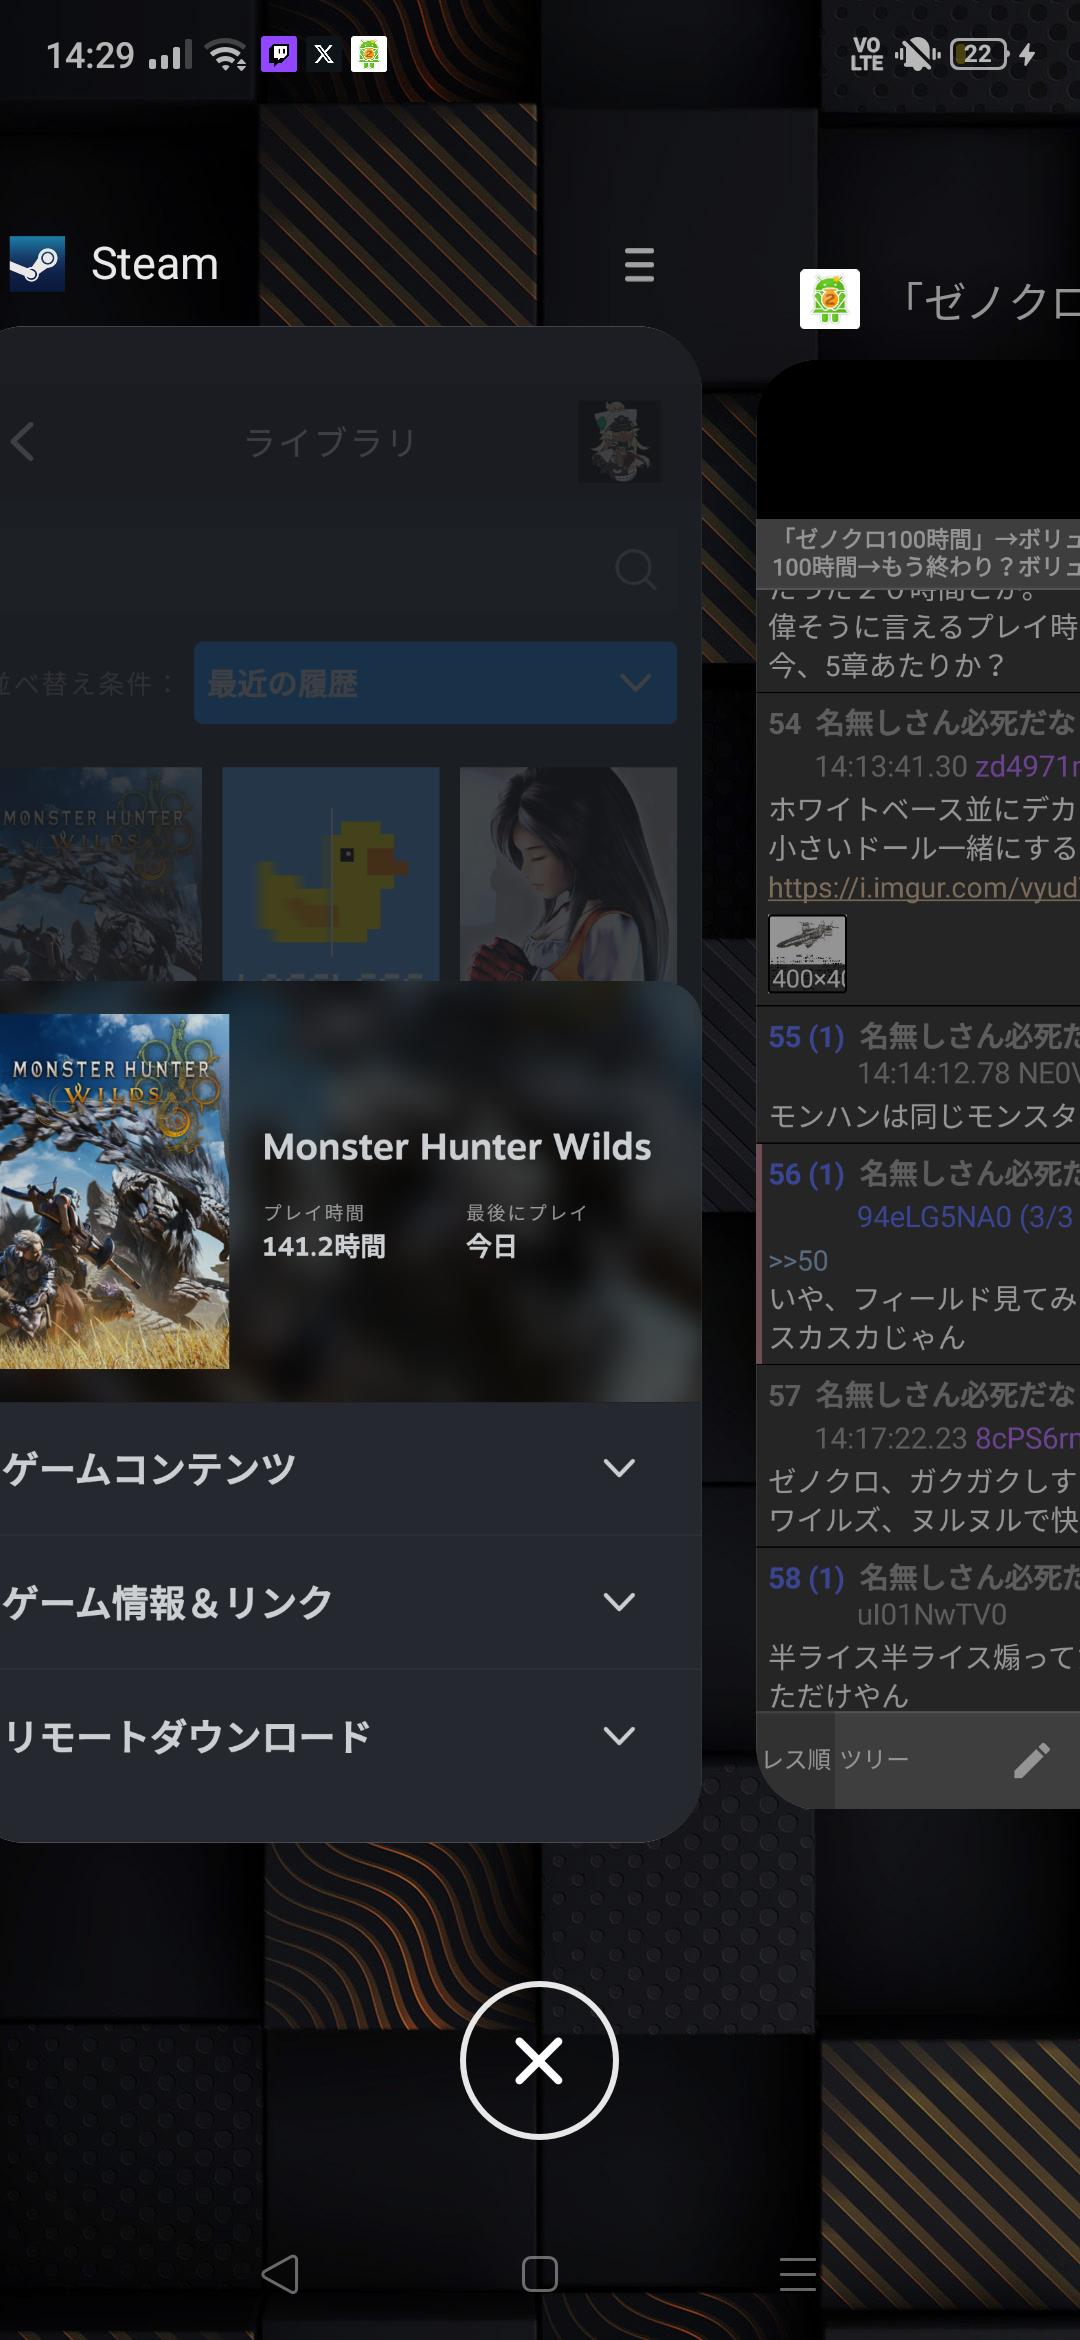Open the Steam app card menu

tap(639, 265)
